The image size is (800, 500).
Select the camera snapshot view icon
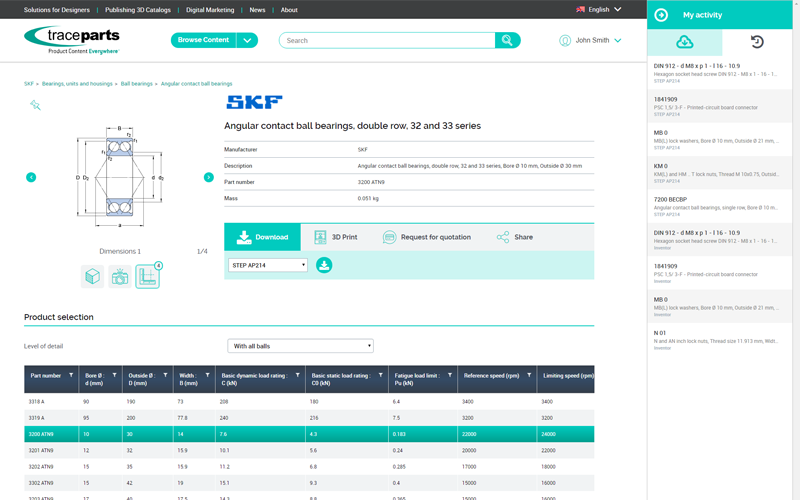click(120, 277)
